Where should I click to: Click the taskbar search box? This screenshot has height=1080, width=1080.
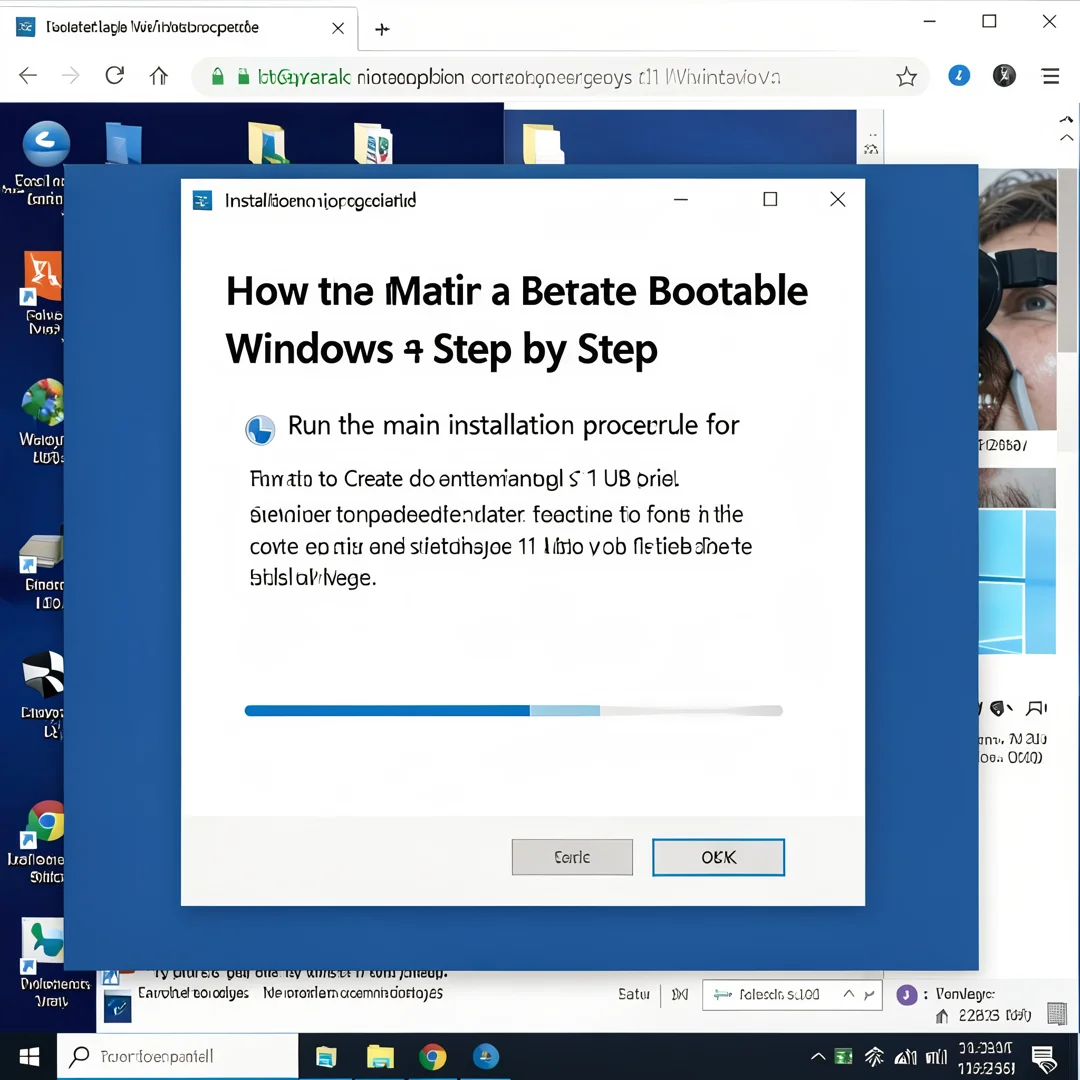tap(178, 1056)
